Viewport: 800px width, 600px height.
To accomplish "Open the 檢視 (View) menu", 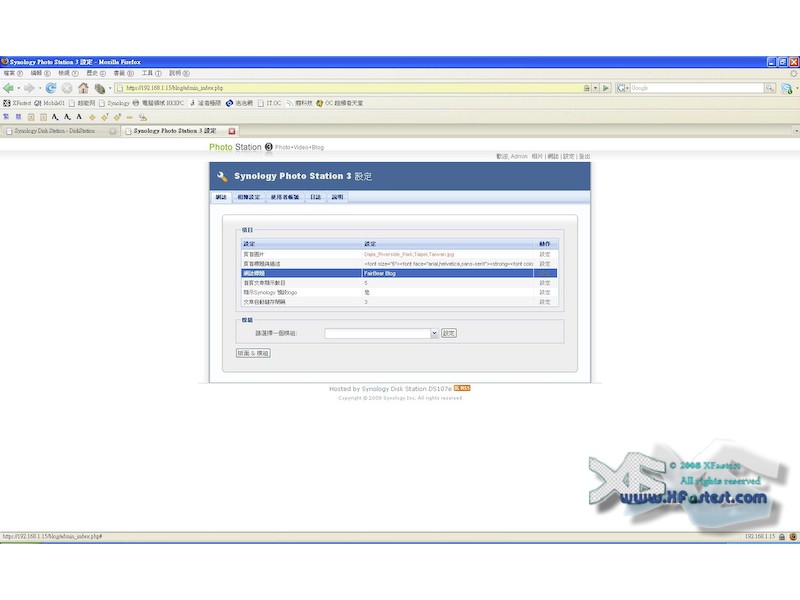I will (x=68, y=73).
